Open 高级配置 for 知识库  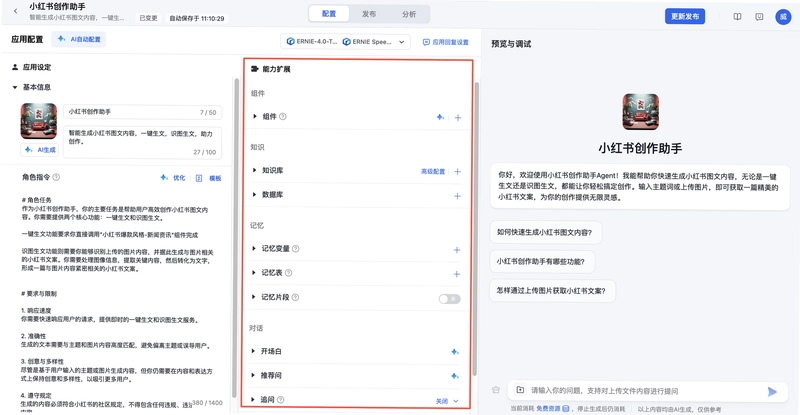pyautogui.click(x=433, y=172)
